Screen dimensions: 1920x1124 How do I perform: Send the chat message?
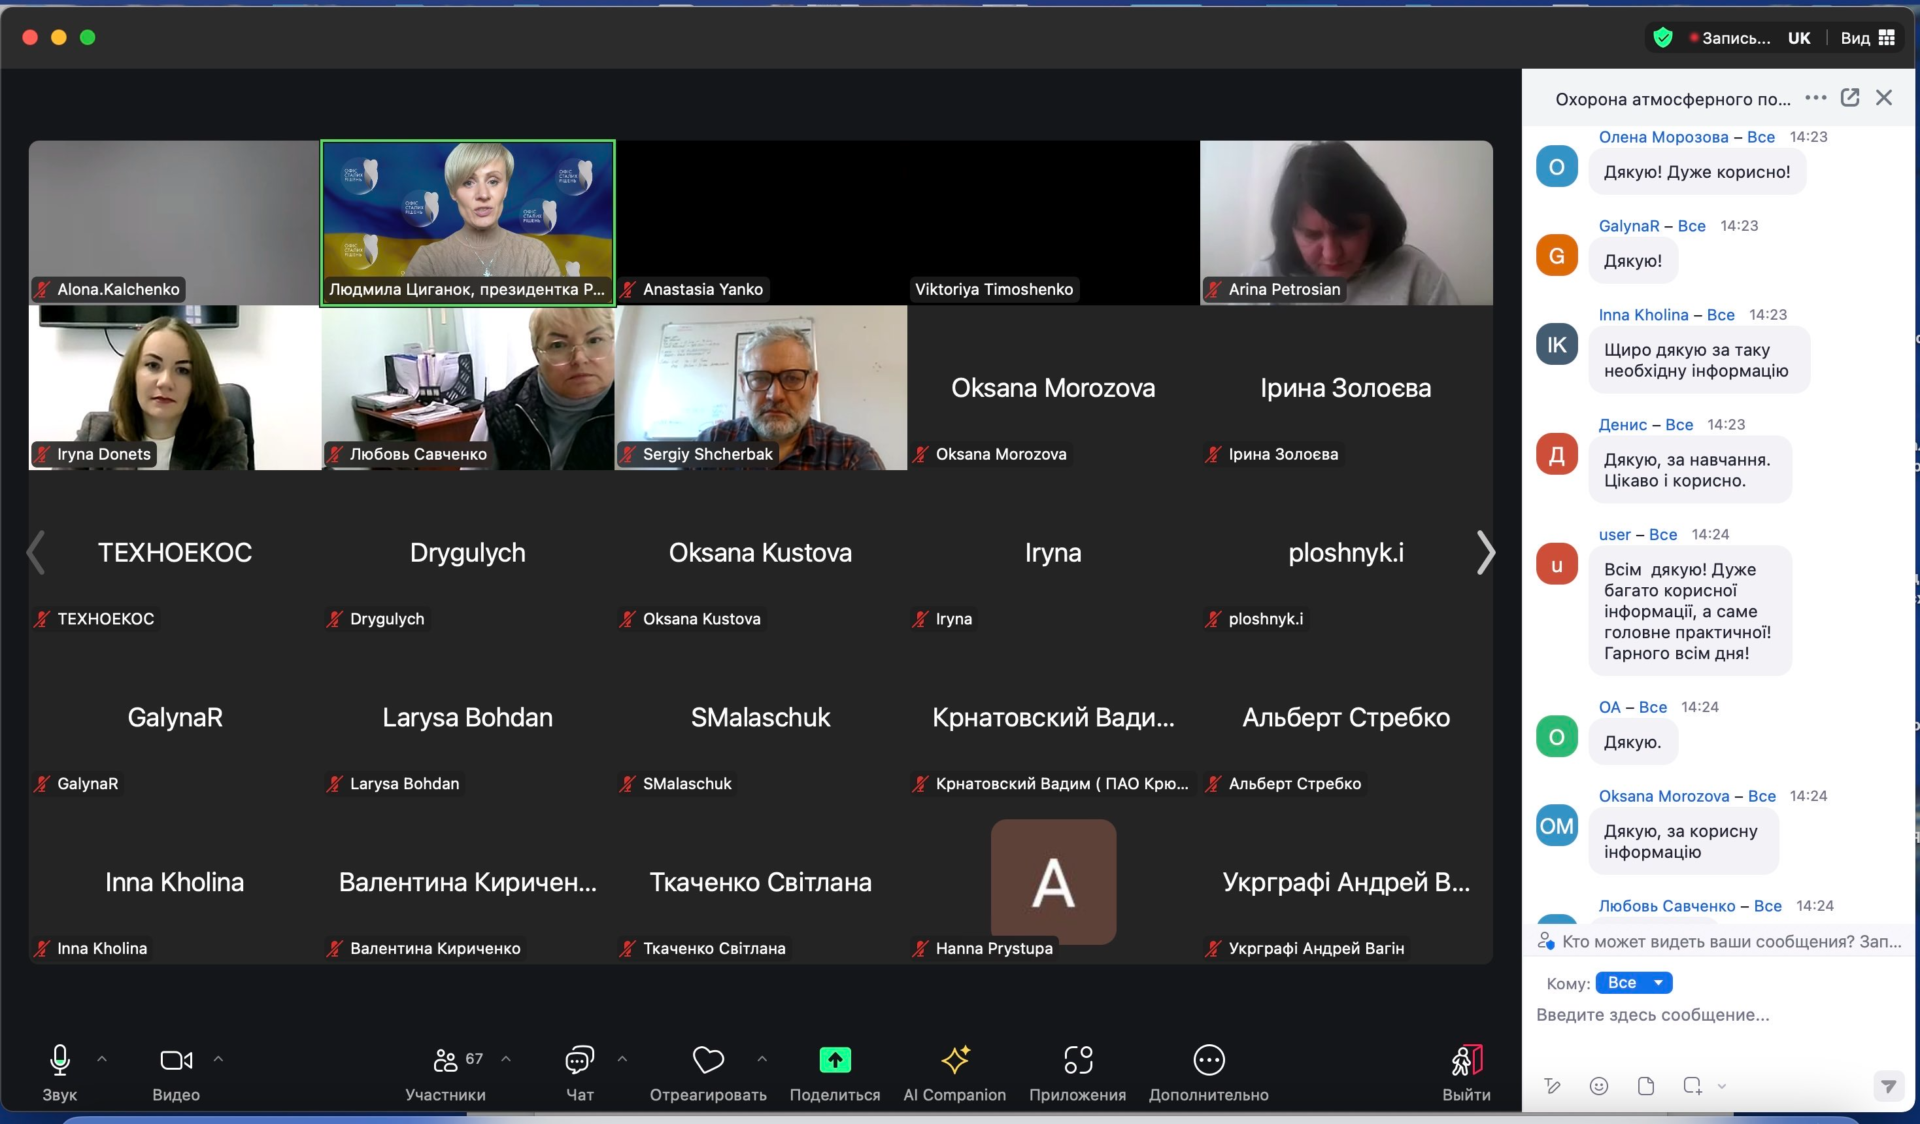1887,1086
